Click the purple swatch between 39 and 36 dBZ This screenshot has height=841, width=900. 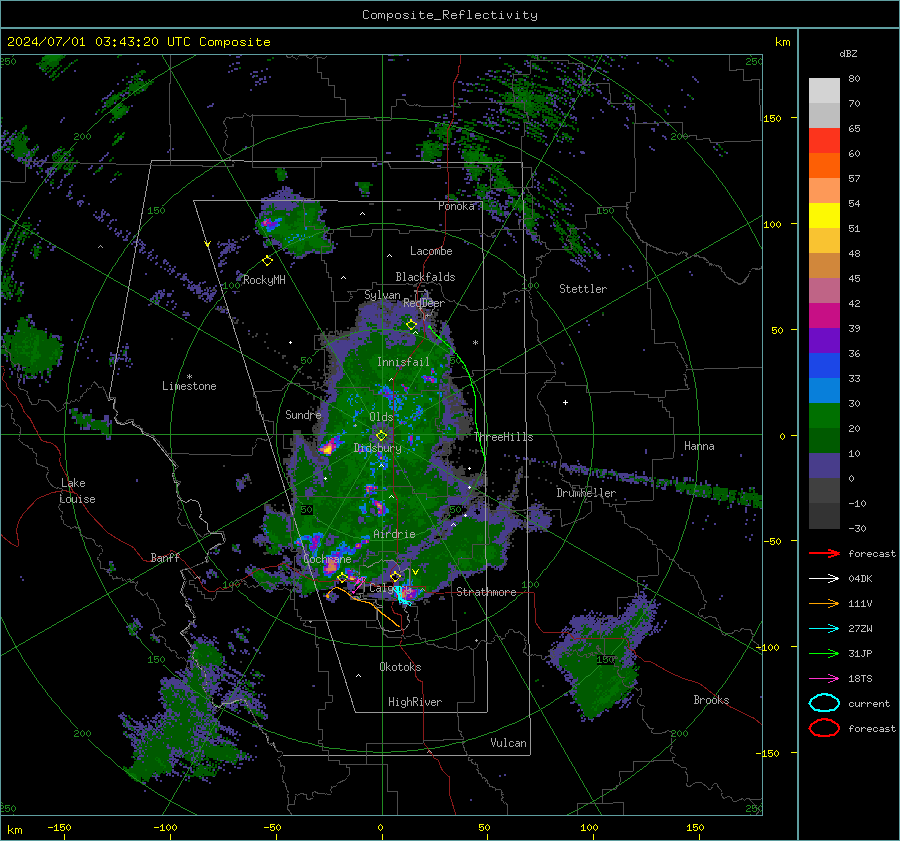[824, 341]
